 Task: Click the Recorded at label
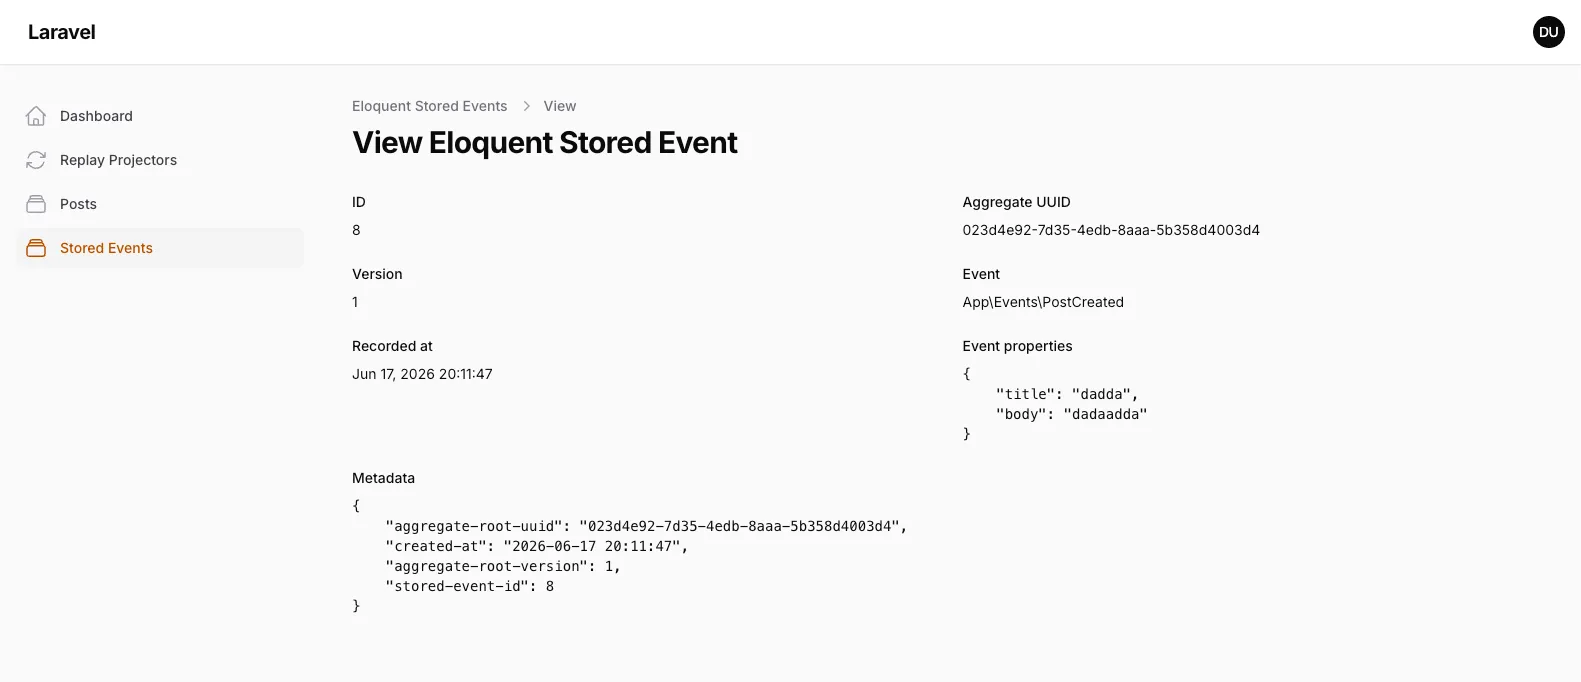click(392, 346)
